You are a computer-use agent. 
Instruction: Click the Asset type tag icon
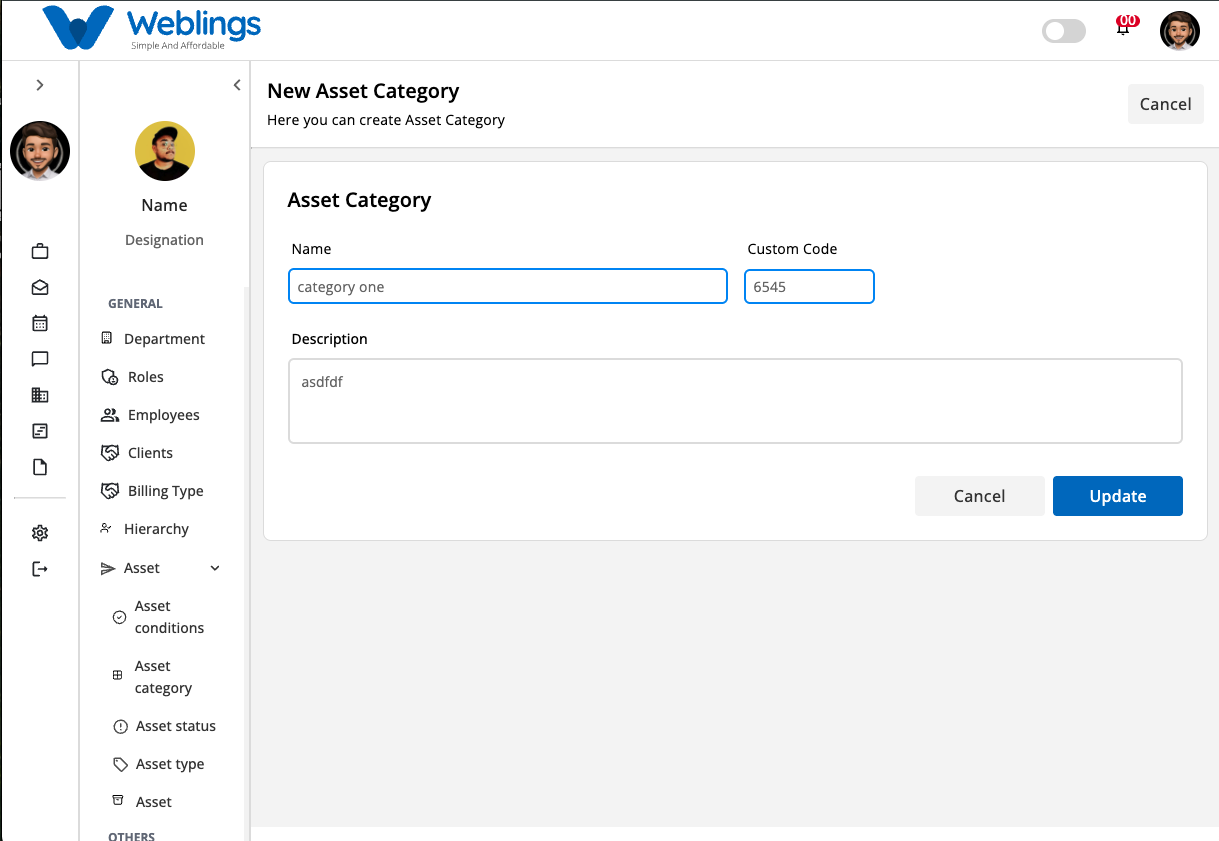pyautogui.click(x=120, y=764)
